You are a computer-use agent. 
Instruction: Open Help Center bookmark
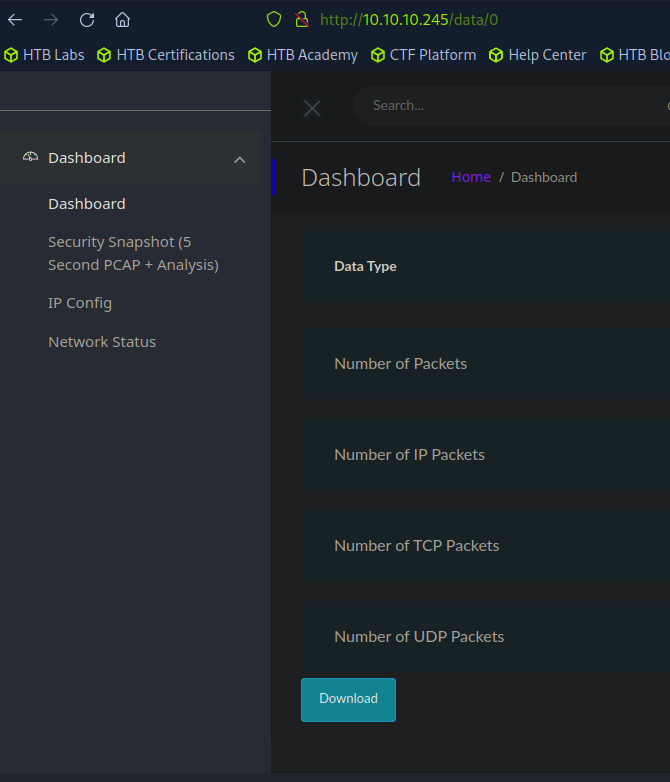click(540, 55)
